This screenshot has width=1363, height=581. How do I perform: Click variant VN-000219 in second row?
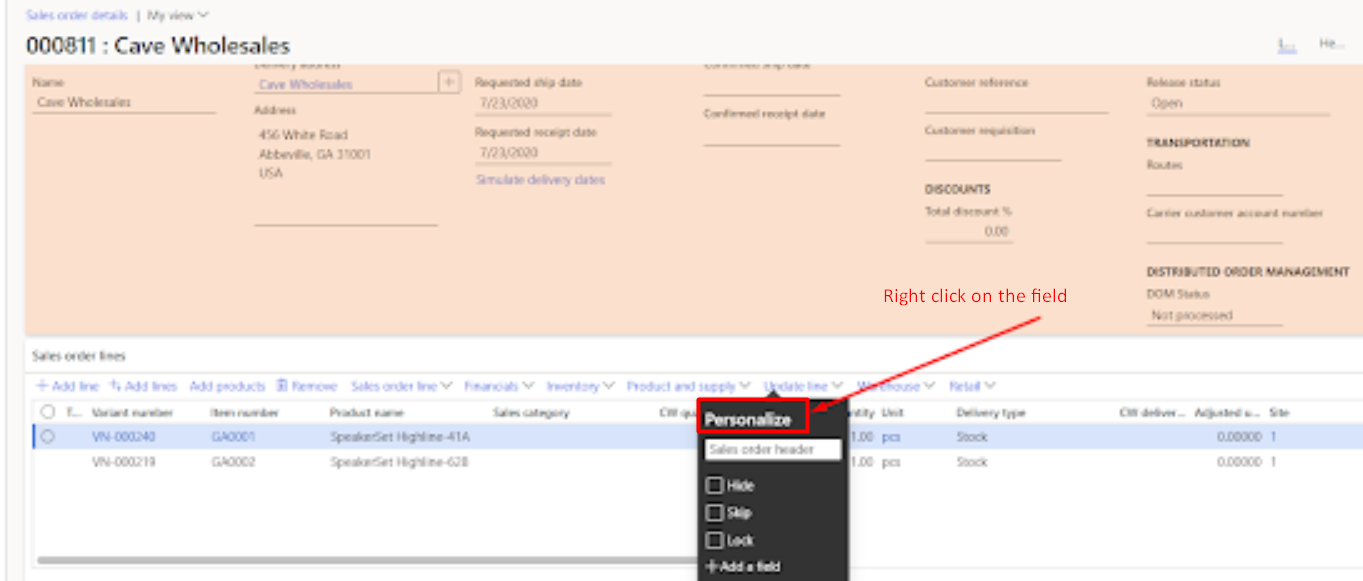coord(123,462)
